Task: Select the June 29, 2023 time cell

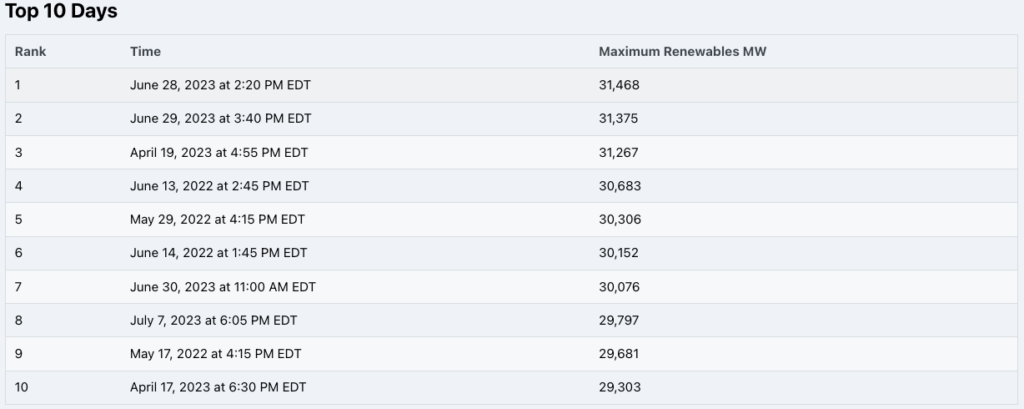Action: point(221,118)
